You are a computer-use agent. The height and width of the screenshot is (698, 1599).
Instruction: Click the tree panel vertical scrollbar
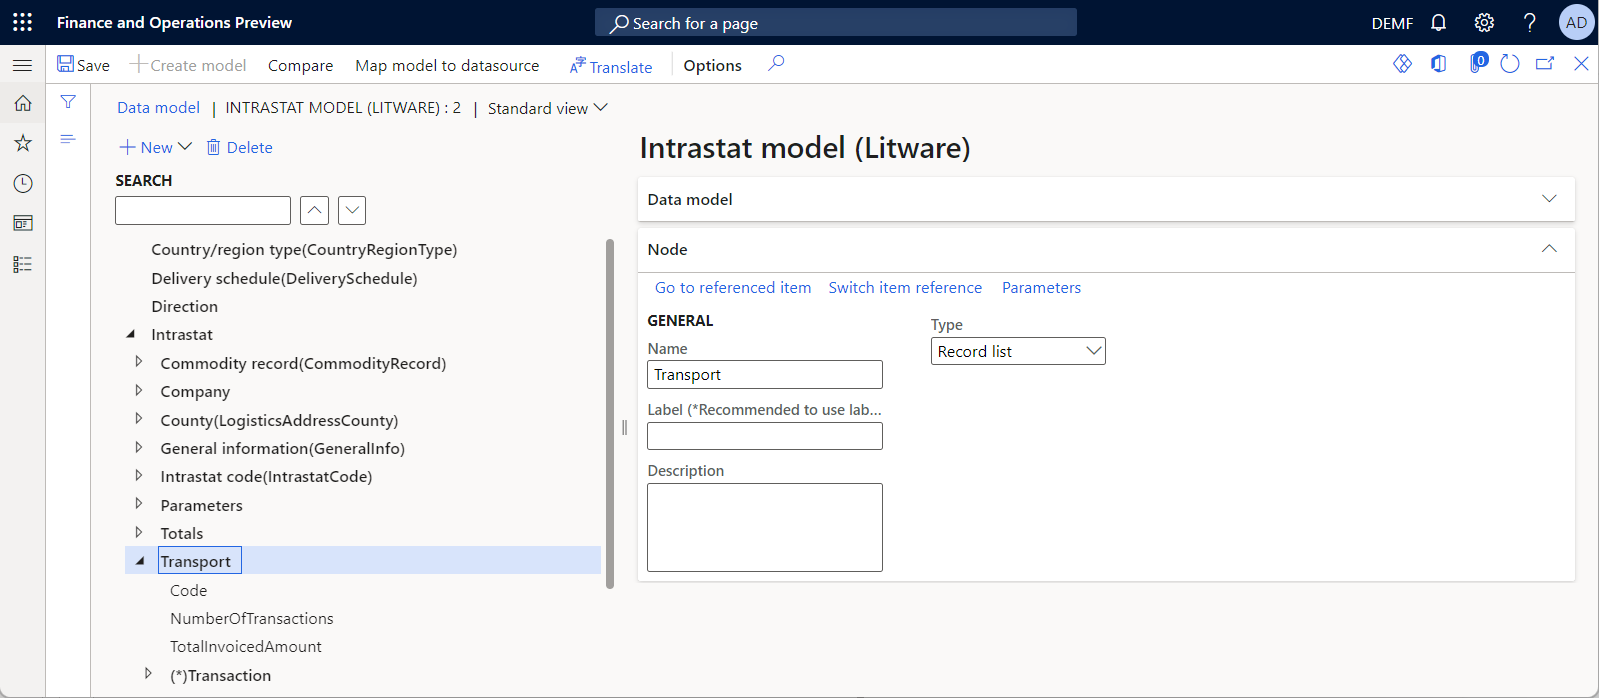click(x=609, y=414)
